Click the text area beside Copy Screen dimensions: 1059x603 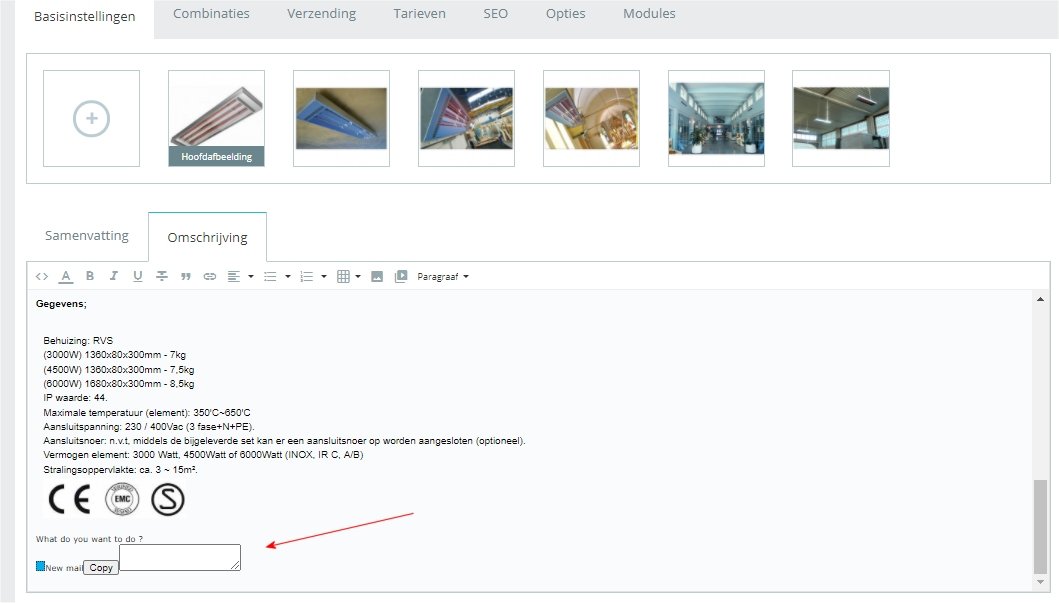pyautogui.click(x=180, y=557)
